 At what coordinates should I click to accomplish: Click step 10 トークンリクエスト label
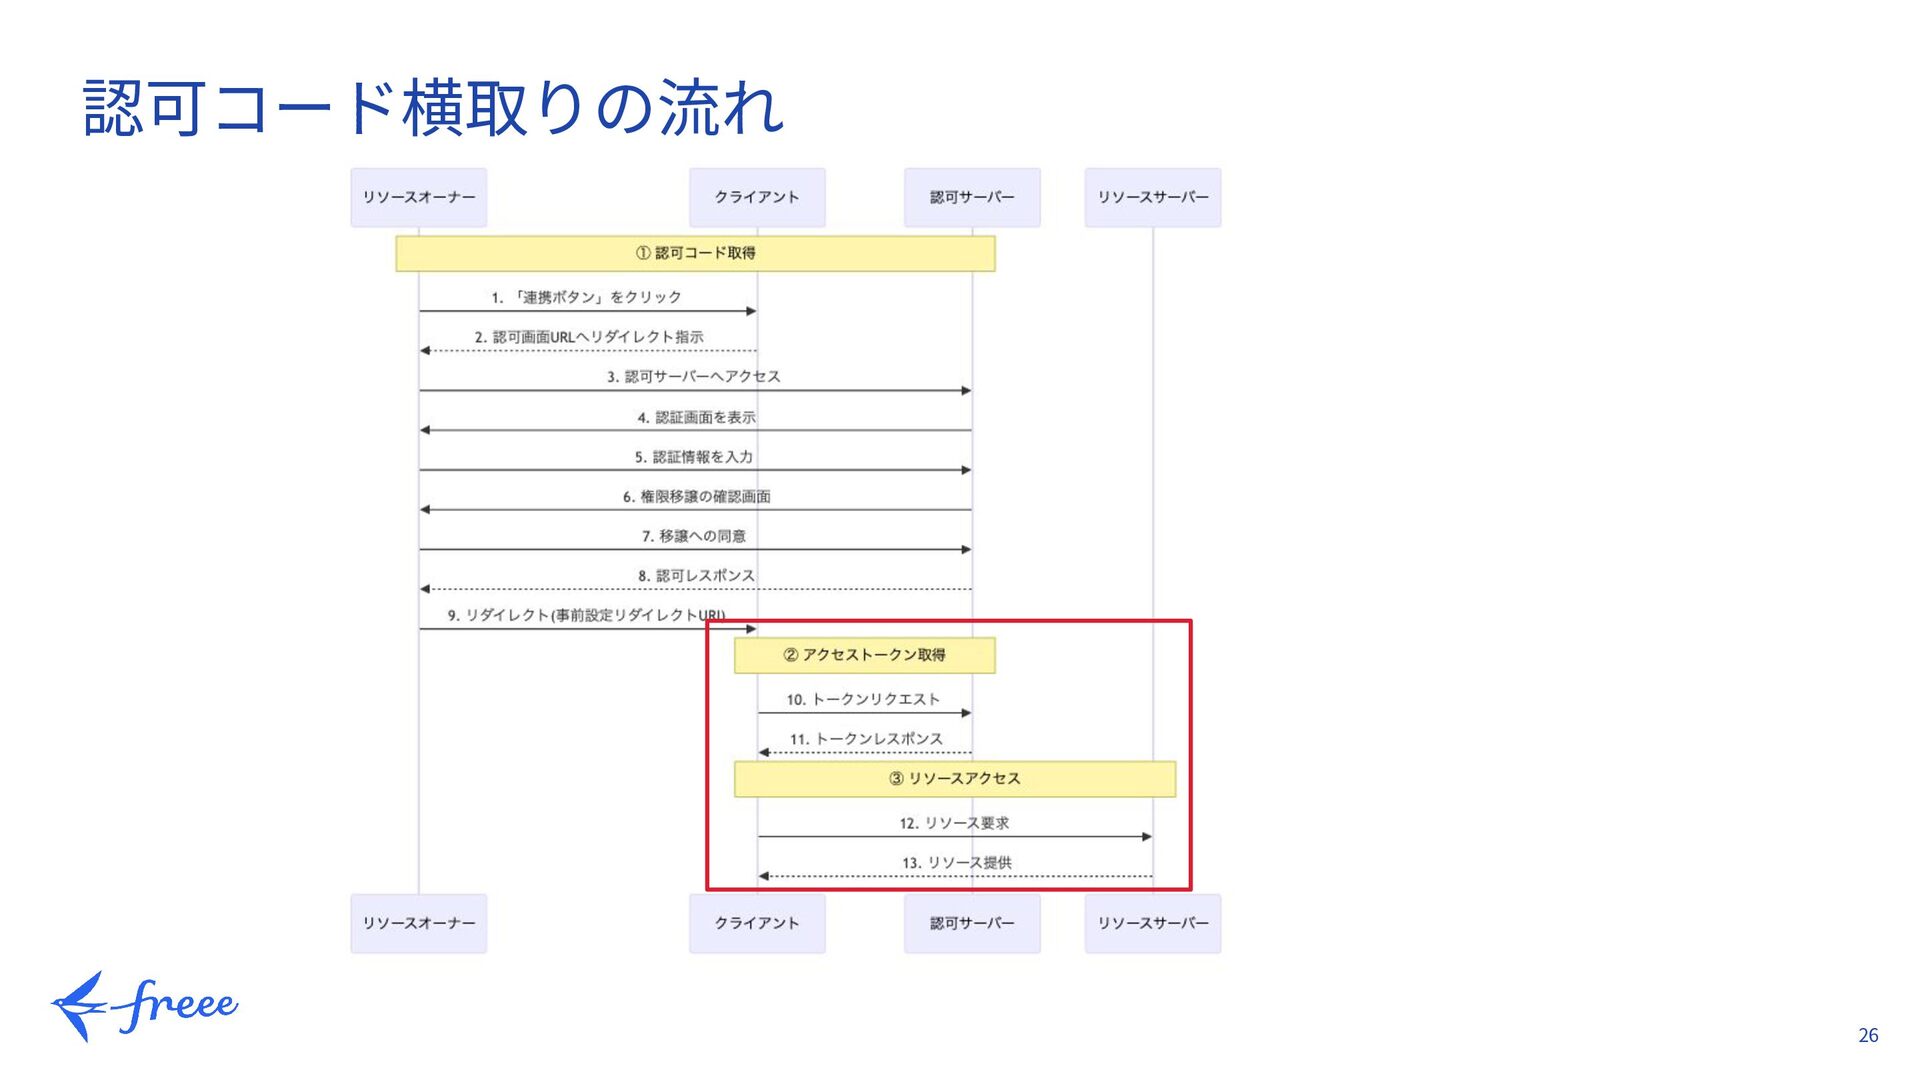click(863, 699)
